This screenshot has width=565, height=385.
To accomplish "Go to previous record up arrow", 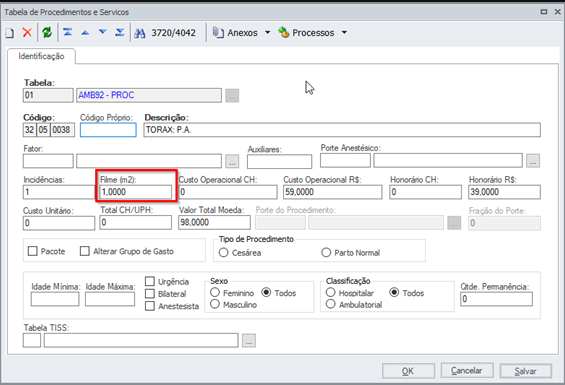I will point(85,32).
